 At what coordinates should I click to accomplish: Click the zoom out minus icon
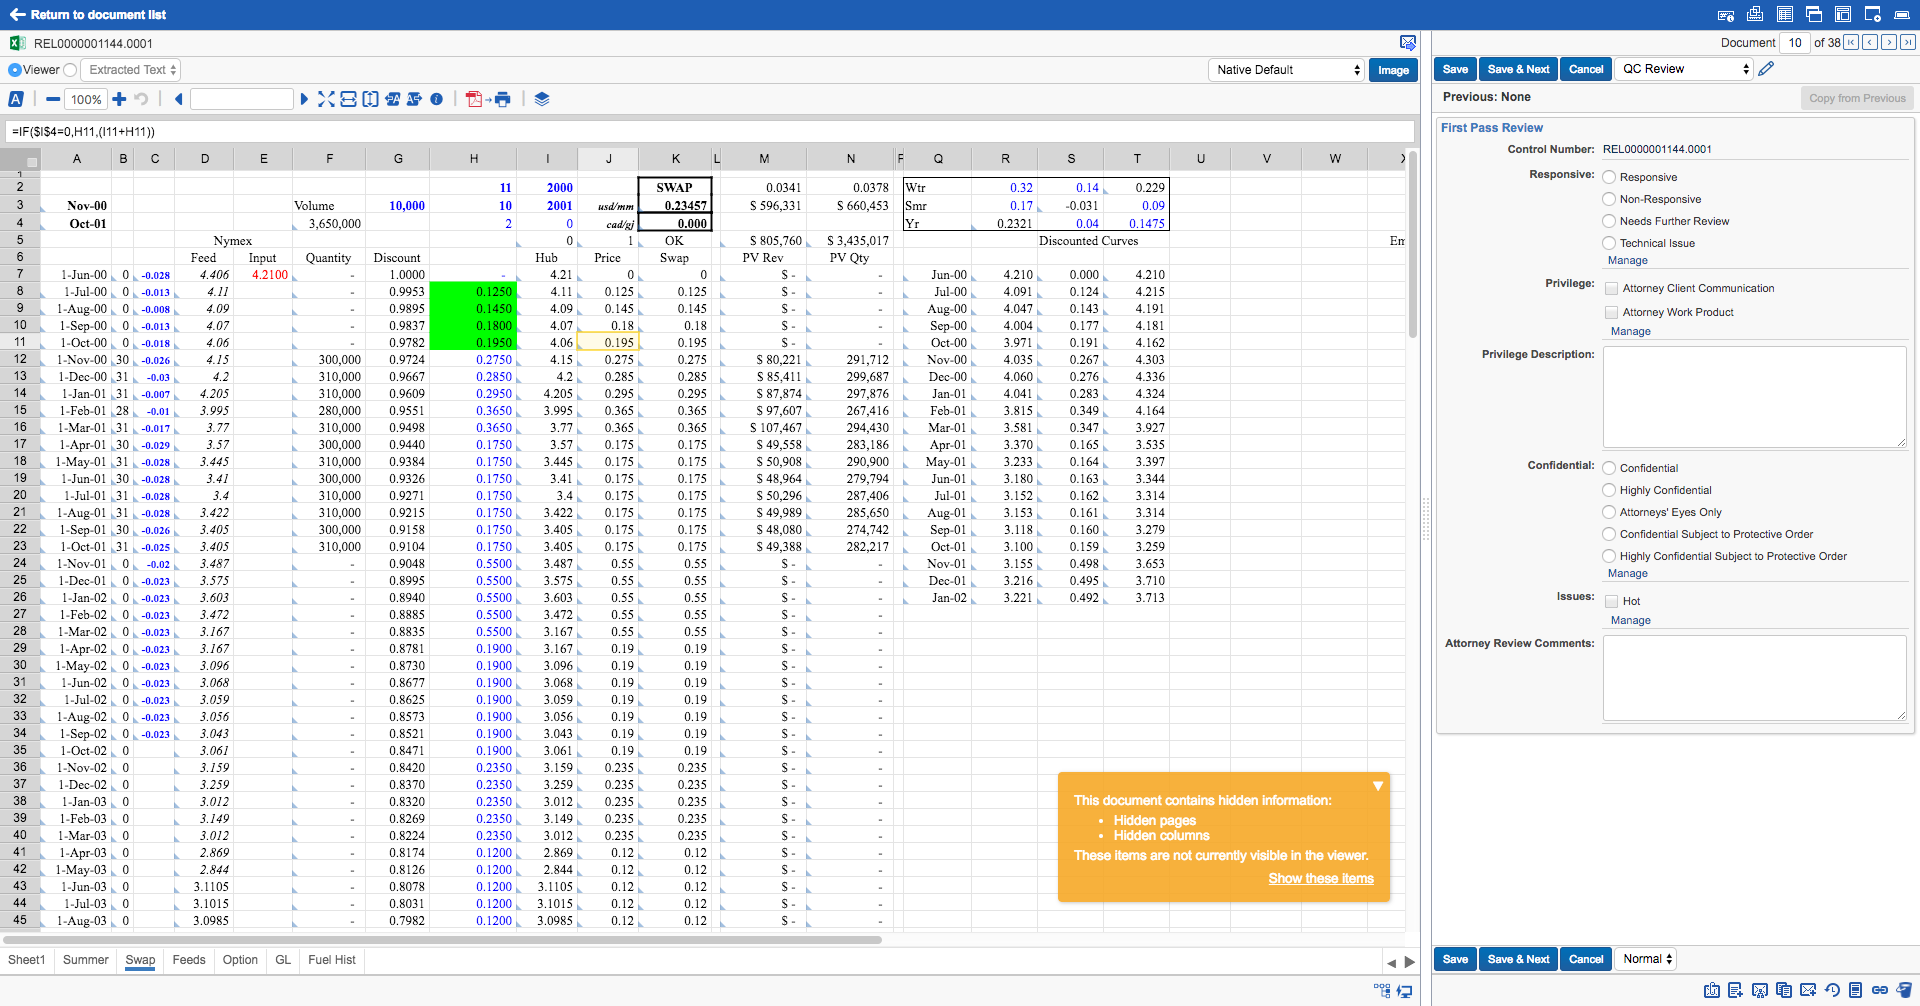[x=52, y=99]
